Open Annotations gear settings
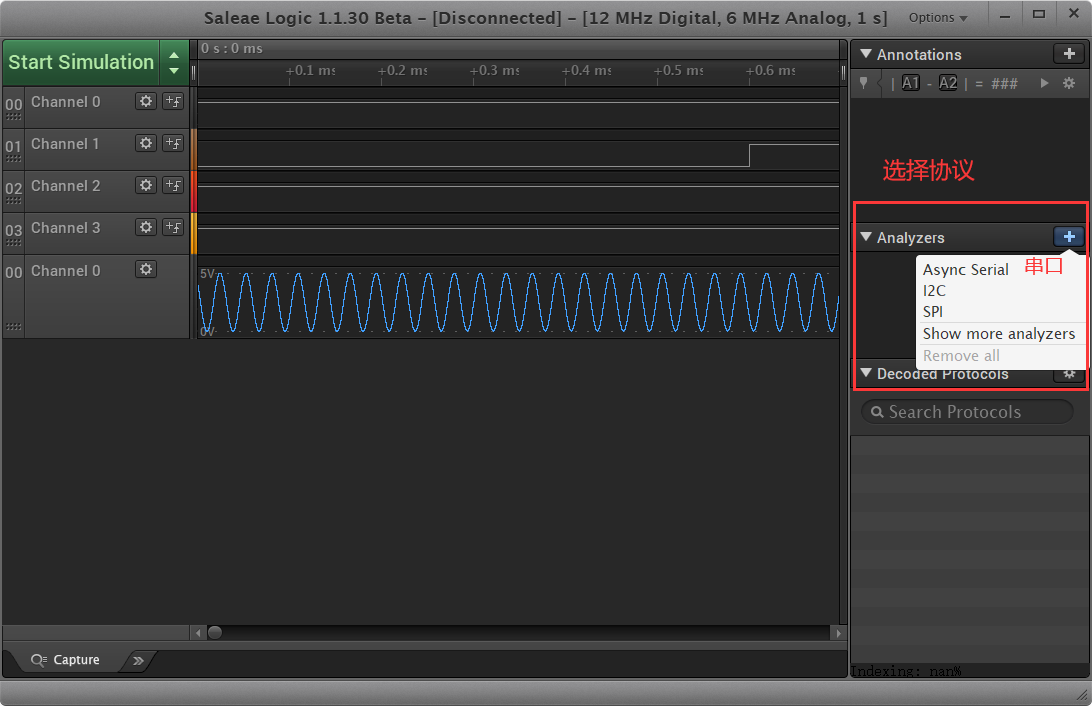1092x706 pixels. (x=1068, y=83)
